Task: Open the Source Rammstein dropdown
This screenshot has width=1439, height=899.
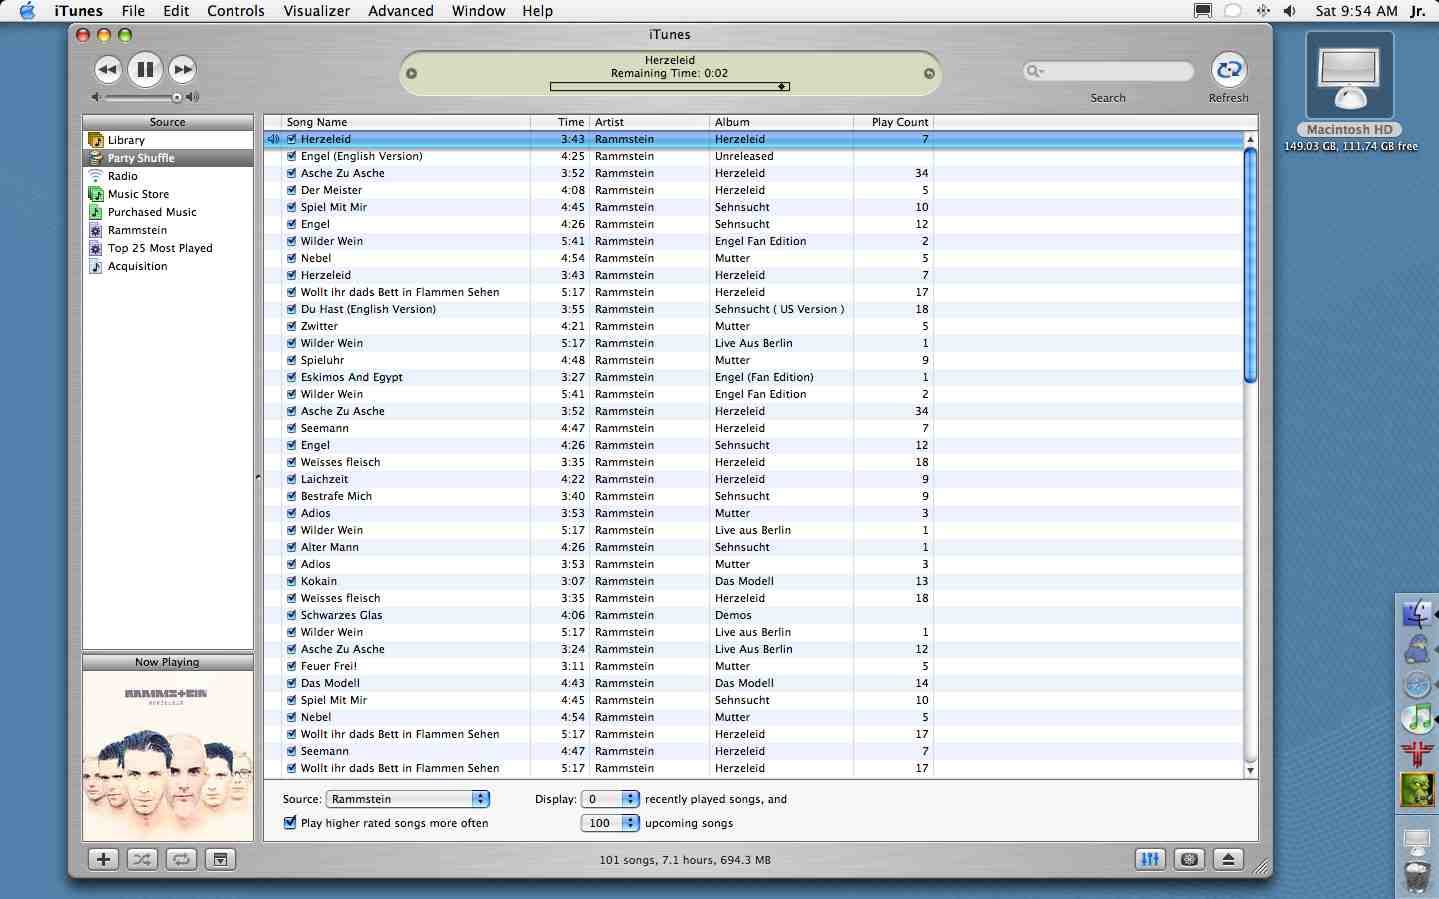Action: pos(408,799)
